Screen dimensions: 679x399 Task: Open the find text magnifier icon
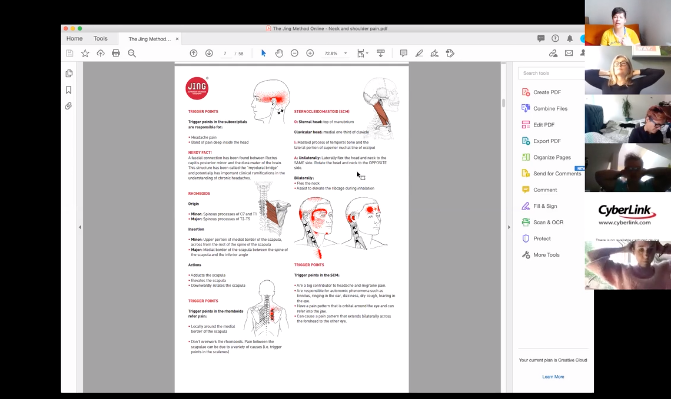132,53
